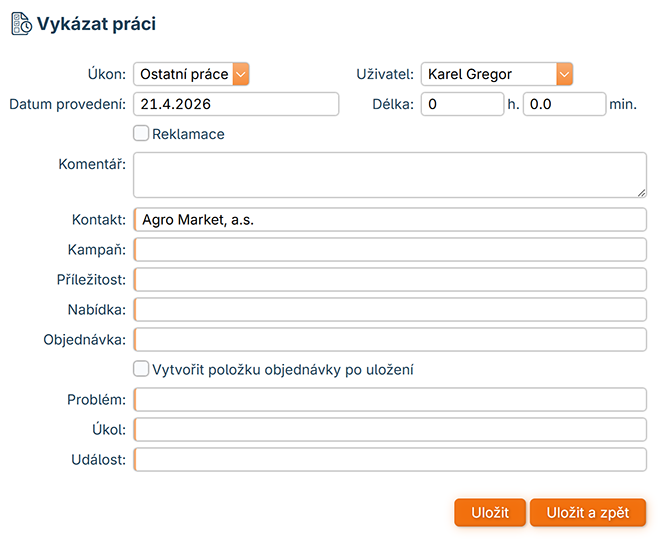Select the Úkol input field
658x541 pixels.
click(x=390, y=430)
